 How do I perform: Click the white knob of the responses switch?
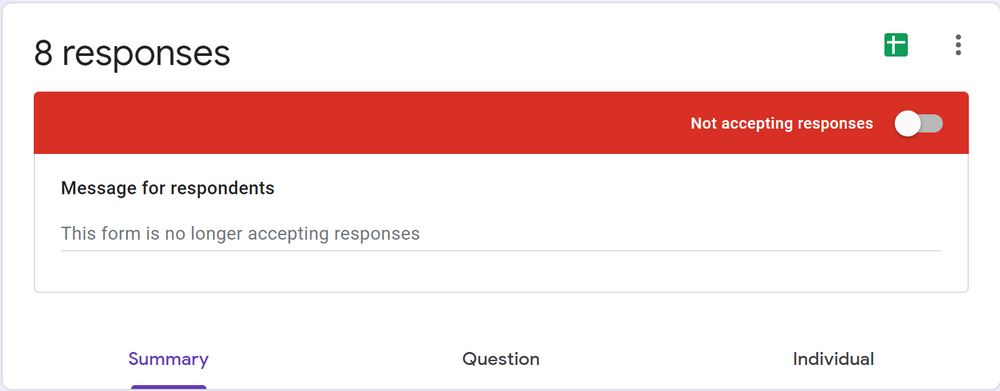click(x=907, y=123)
